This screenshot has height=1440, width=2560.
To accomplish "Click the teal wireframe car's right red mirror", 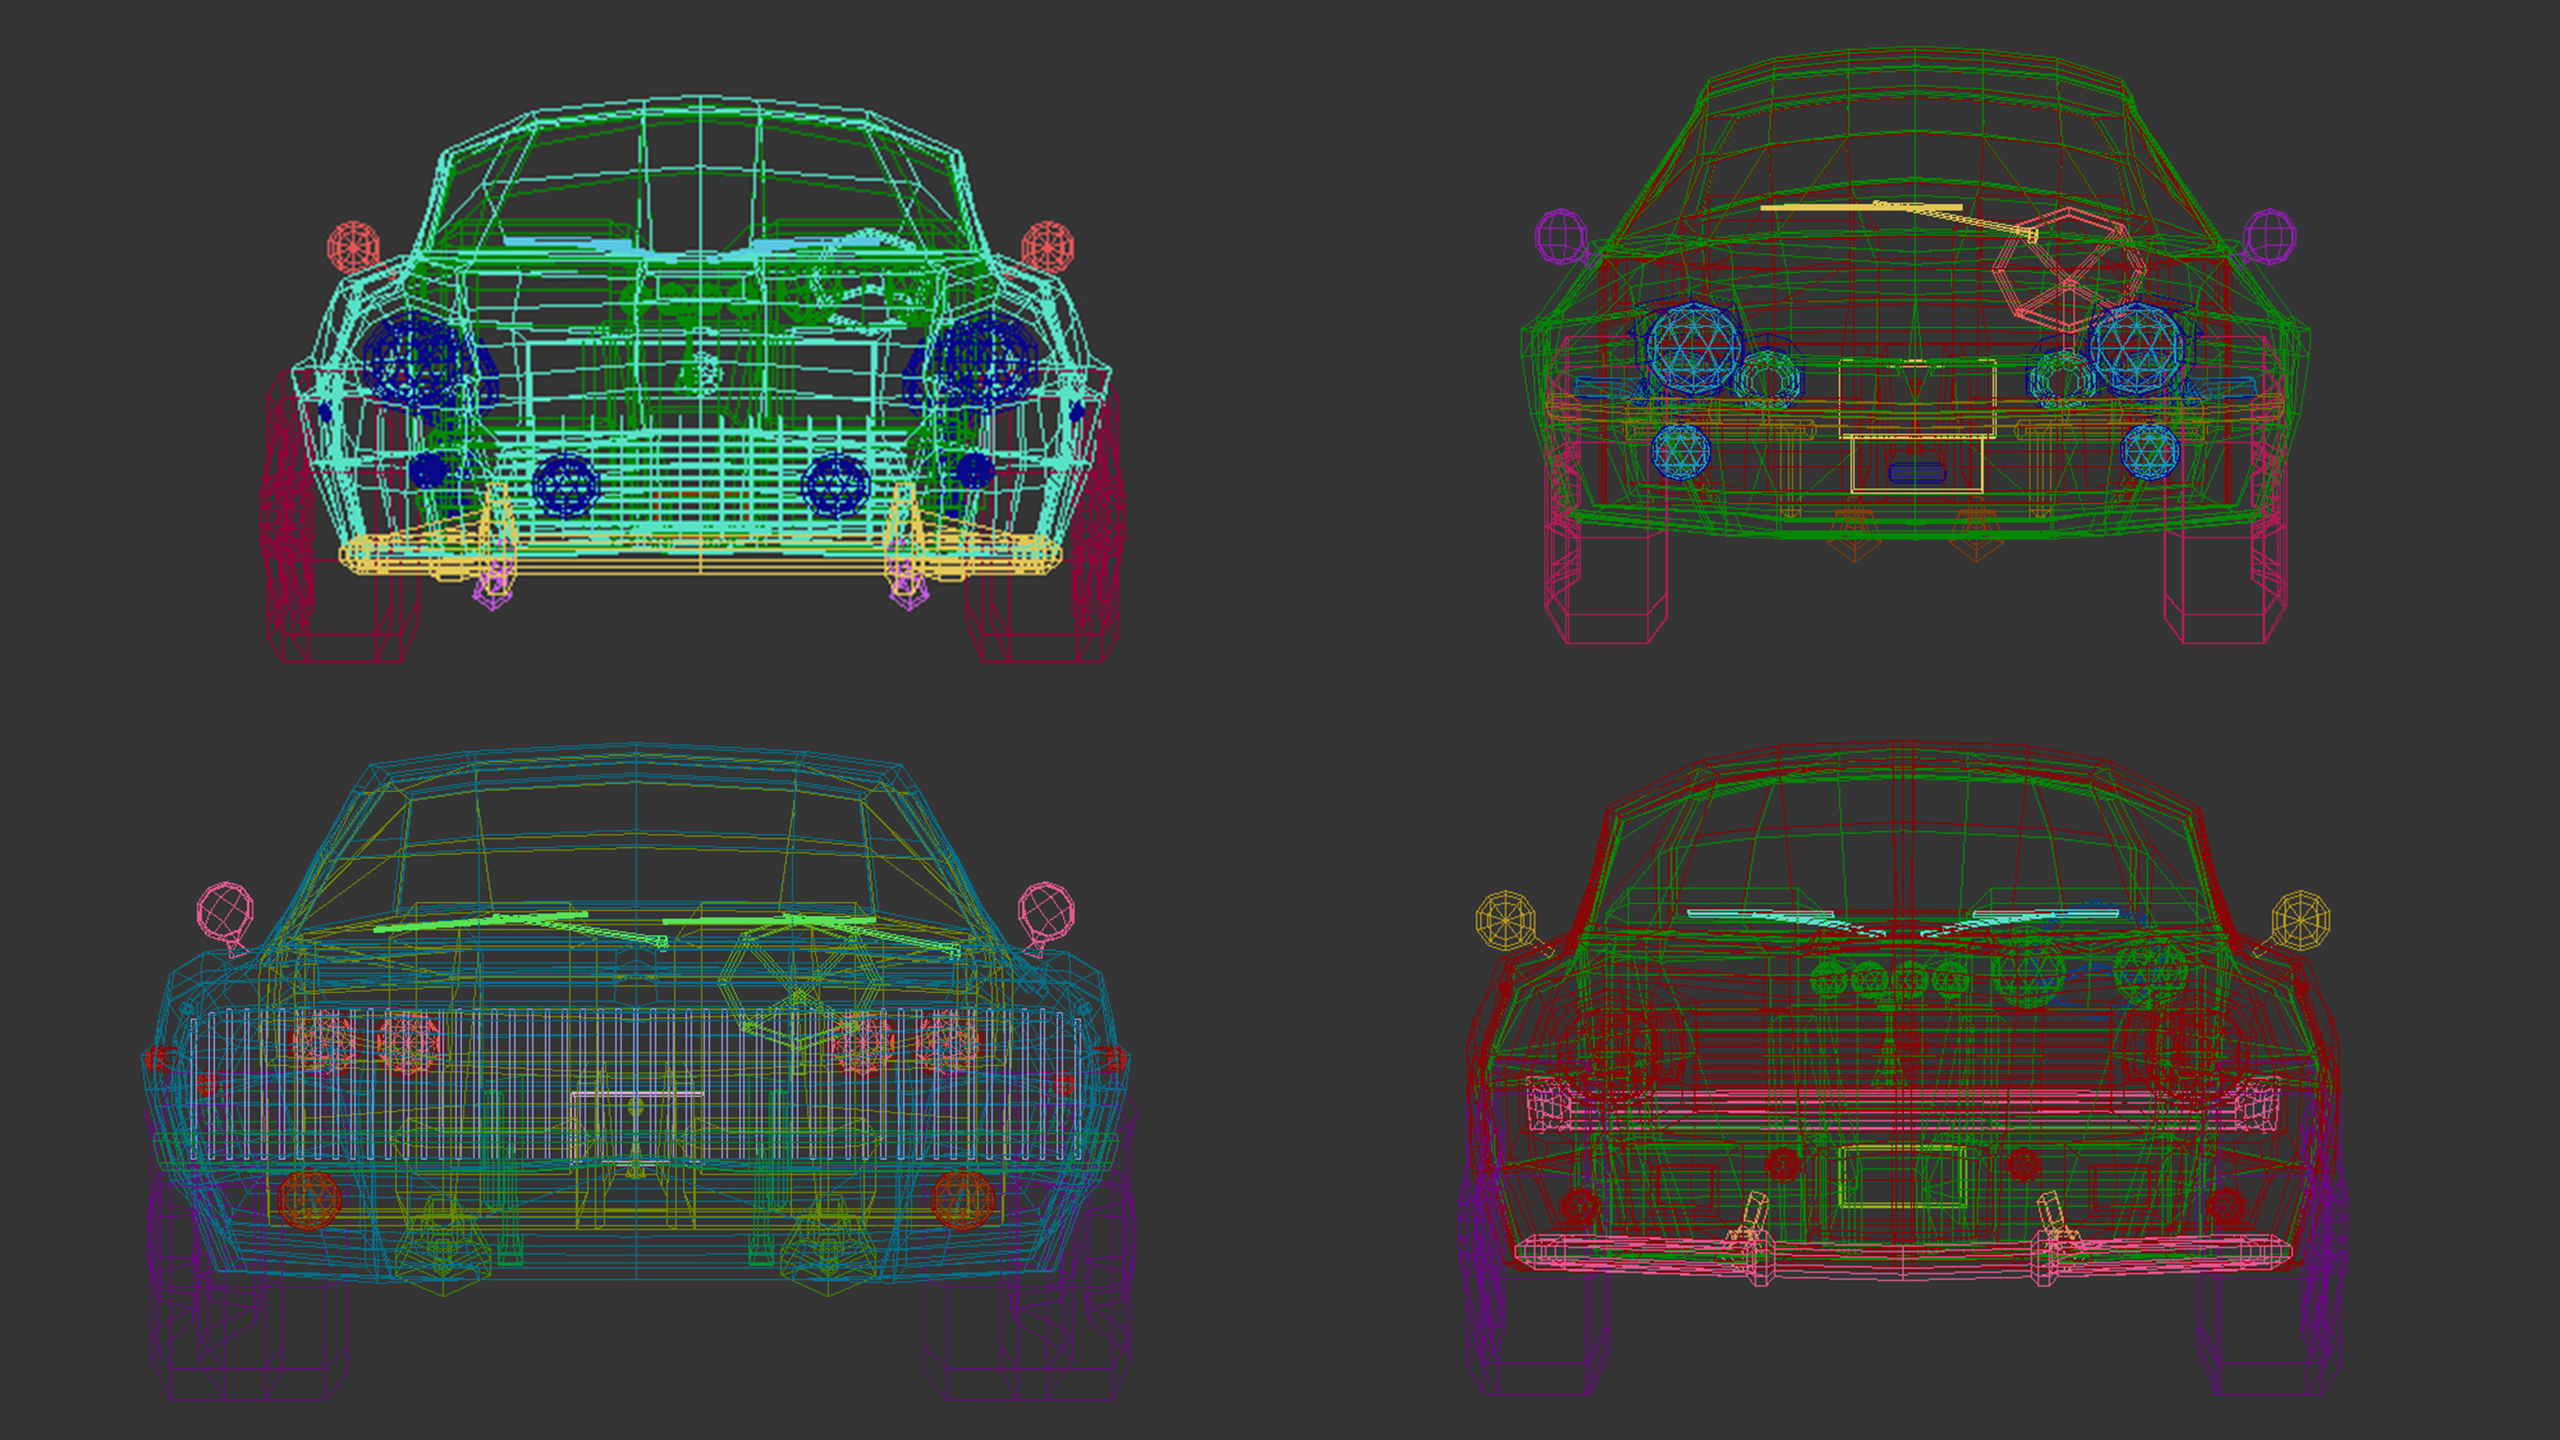I will pos(1047,246).
